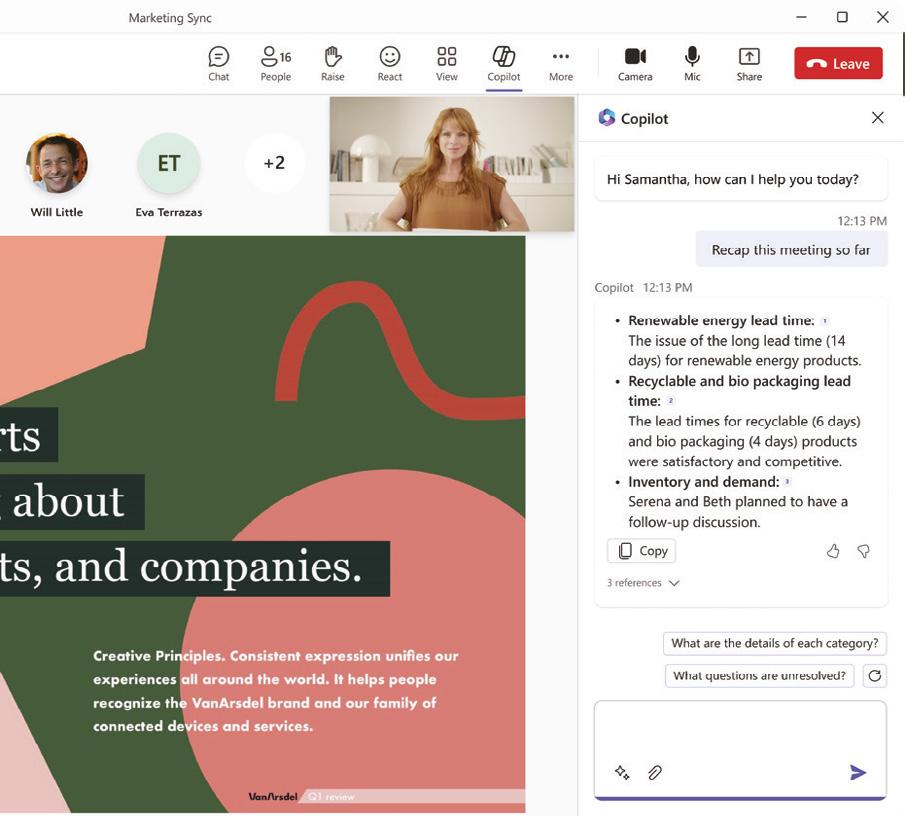The height and width of the screenshot is (816, 905).
Task: Refresh the suggested prompts
Action: click(874, 676)
